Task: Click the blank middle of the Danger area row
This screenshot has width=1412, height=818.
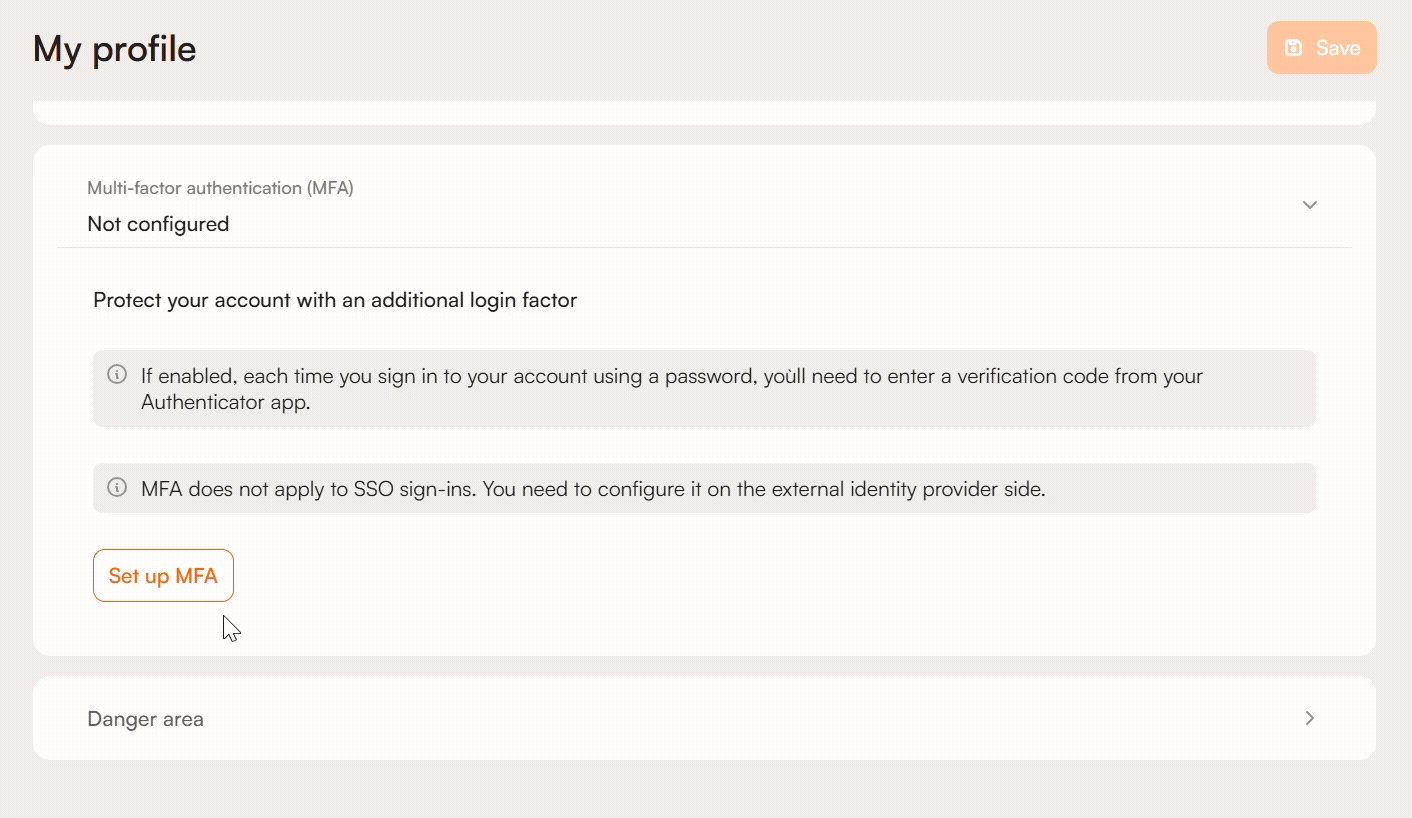Action: tap(700, 718)
